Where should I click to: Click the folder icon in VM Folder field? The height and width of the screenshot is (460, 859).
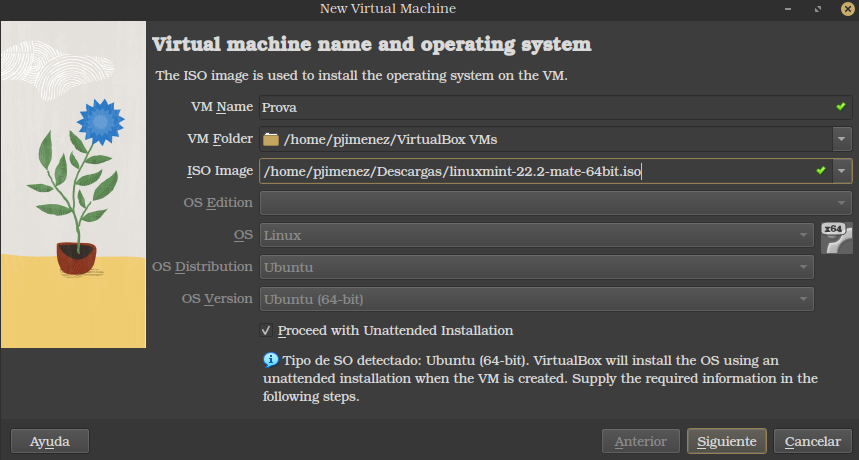point(271,139)
